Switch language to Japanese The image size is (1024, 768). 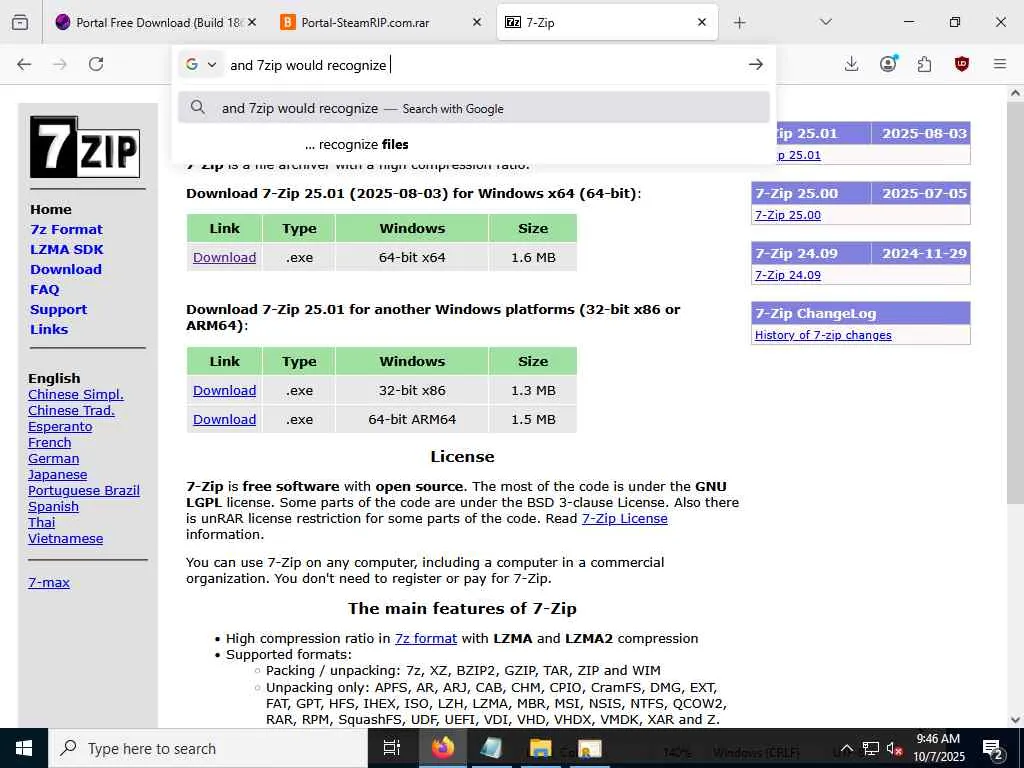click(x=57, y=475)
